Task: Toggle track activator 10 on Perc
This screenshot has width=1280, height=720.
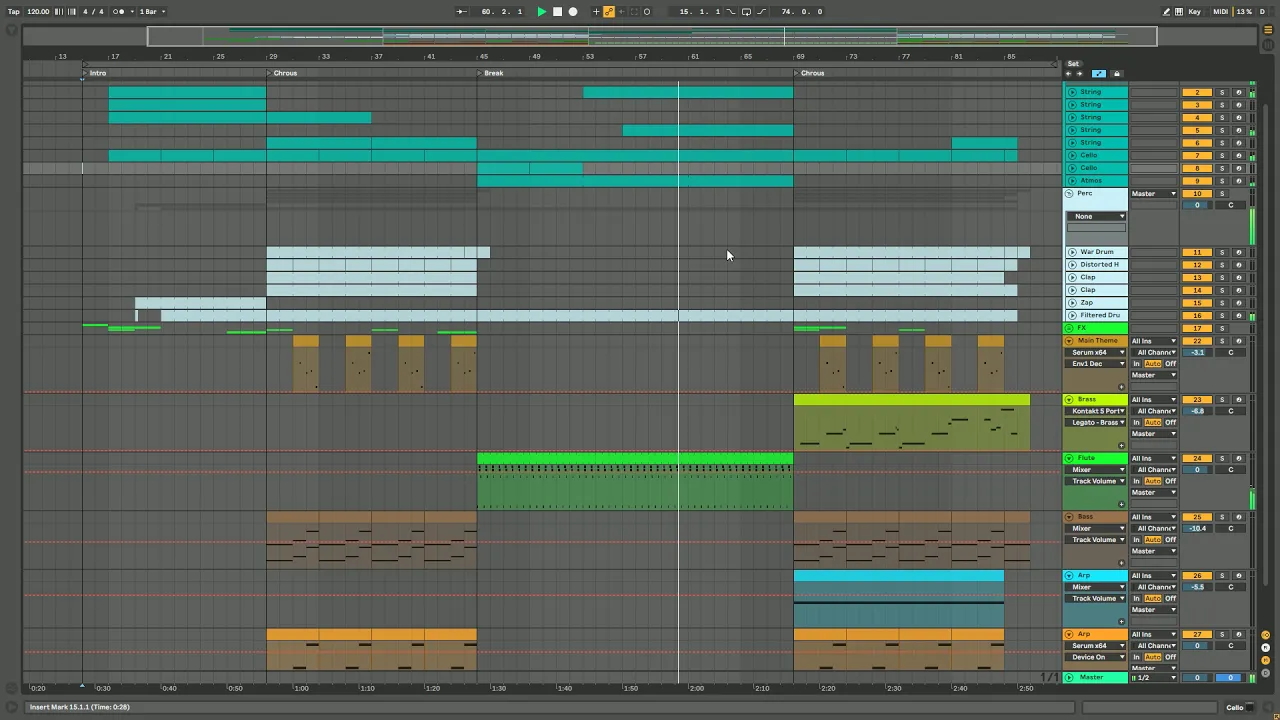Action: click(x=1197, y=193)
